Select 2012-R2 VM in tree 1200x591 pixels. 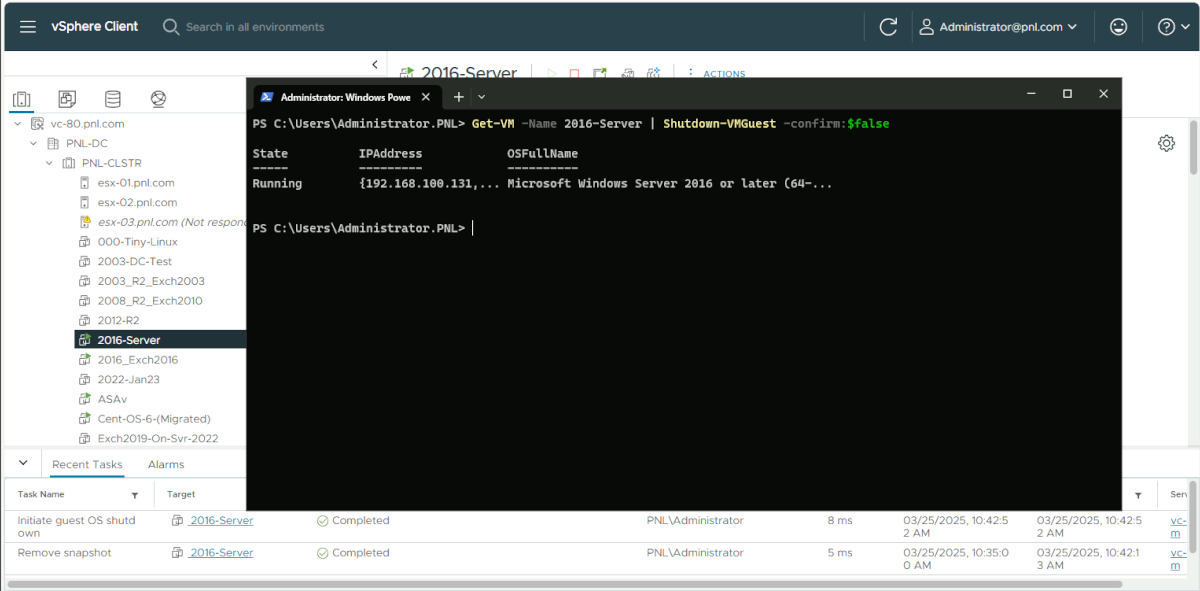click(118, 320)
